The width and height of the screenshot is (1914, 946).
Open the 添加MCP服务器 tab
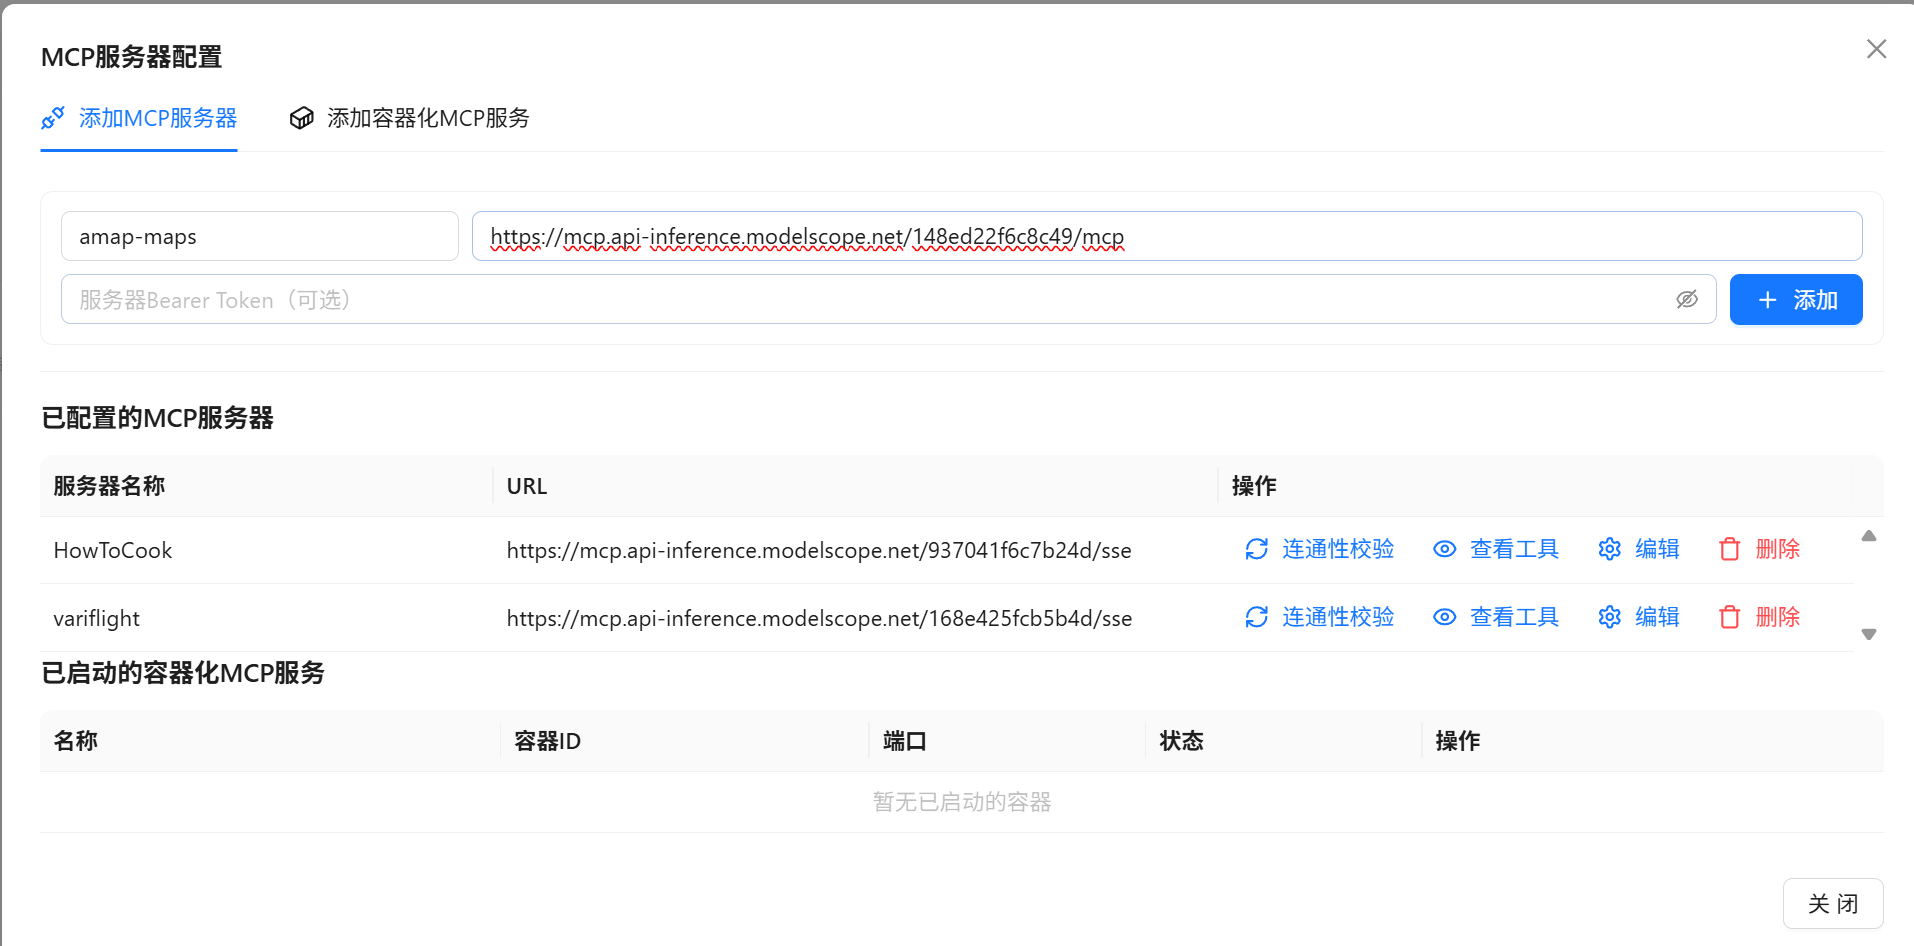pyautogui.click(x=157, y=118)
